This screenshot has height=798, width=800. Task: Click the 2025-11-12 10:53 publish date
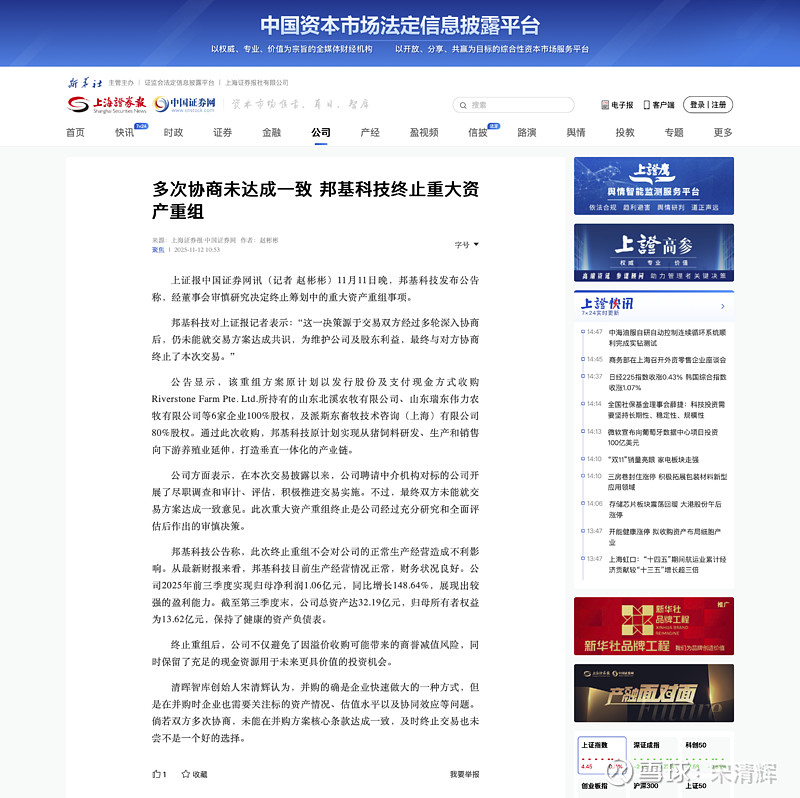[x=197, y=250]
